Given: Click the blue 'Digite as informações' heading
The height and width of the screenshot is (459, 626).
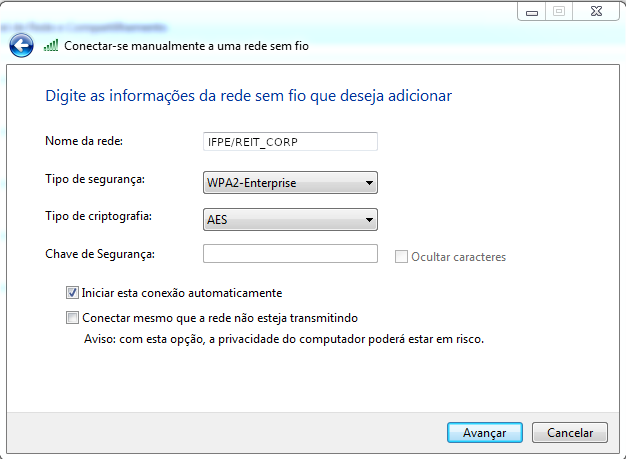Looking at the screenshot, I should tap(249, 96).
